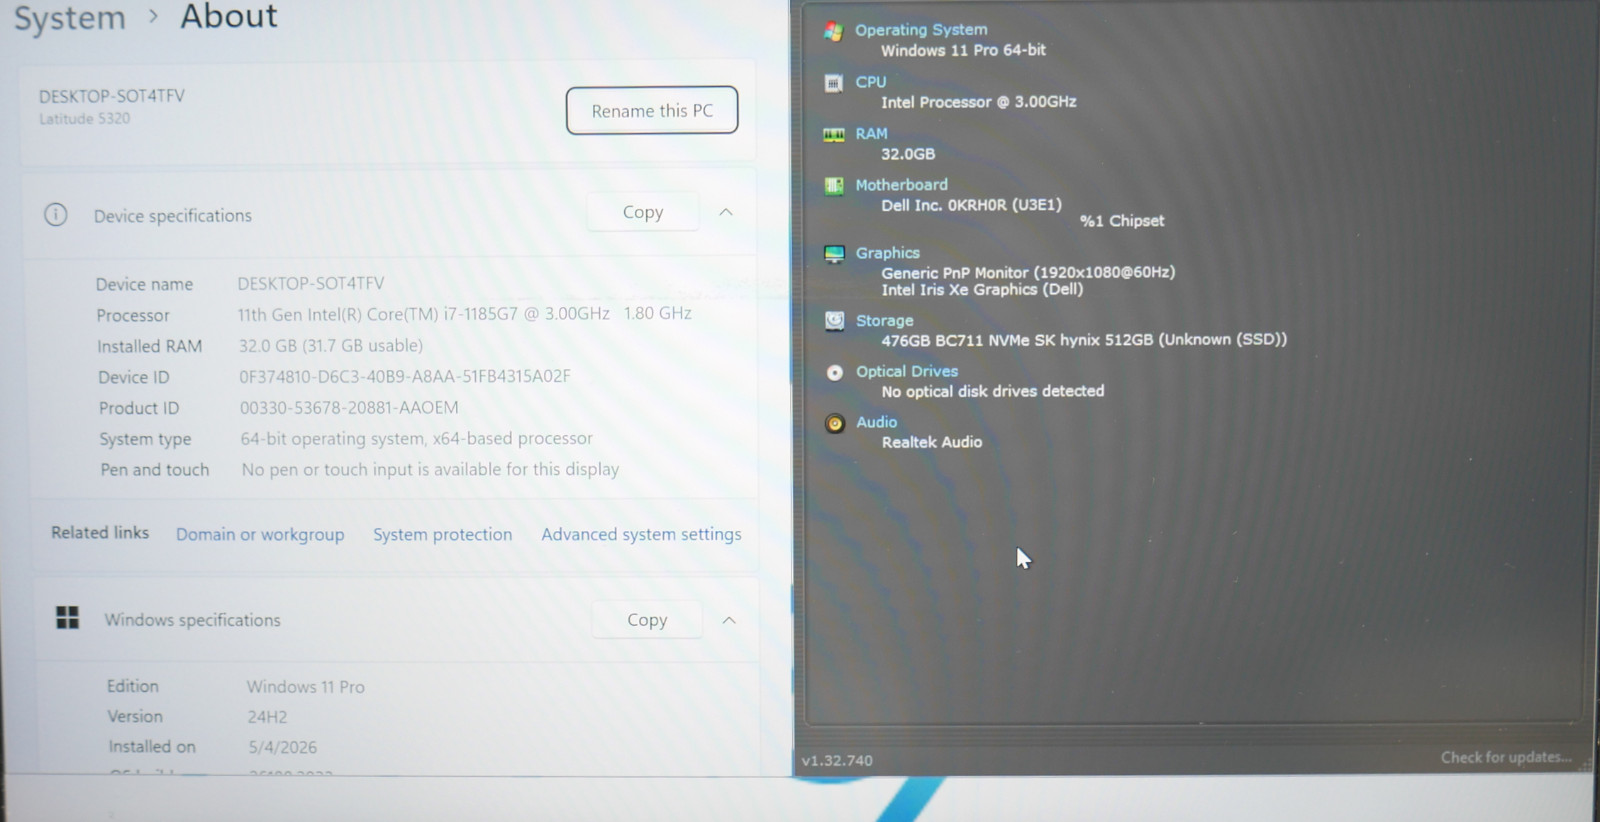Screen dimensions: 1600x822
Task: Click the Generic PnP Monitor line
Action: point(1028,272)
